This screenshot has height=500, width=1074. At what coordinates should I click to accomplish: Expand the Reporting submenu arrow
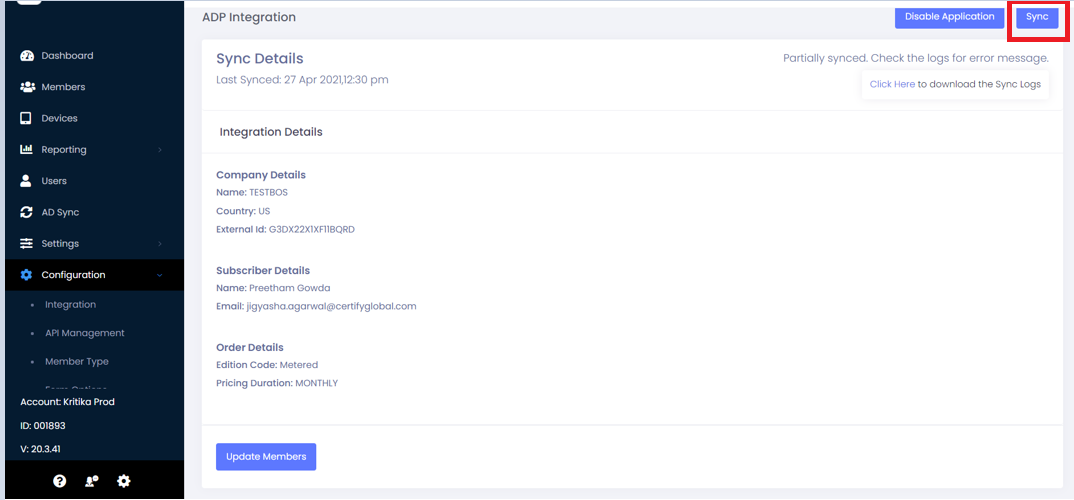(x=160, y=149)
